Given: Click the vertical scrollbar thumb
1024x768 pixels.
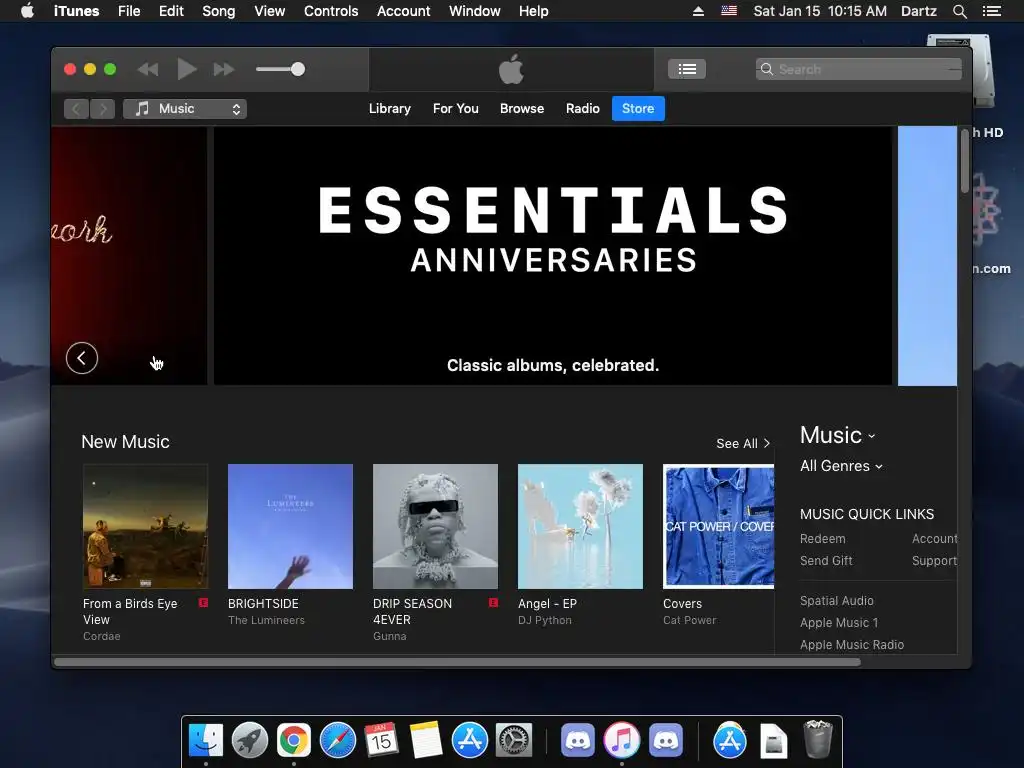Looking at the screenshot, I should pyautogui.click(x=965, y=161).
